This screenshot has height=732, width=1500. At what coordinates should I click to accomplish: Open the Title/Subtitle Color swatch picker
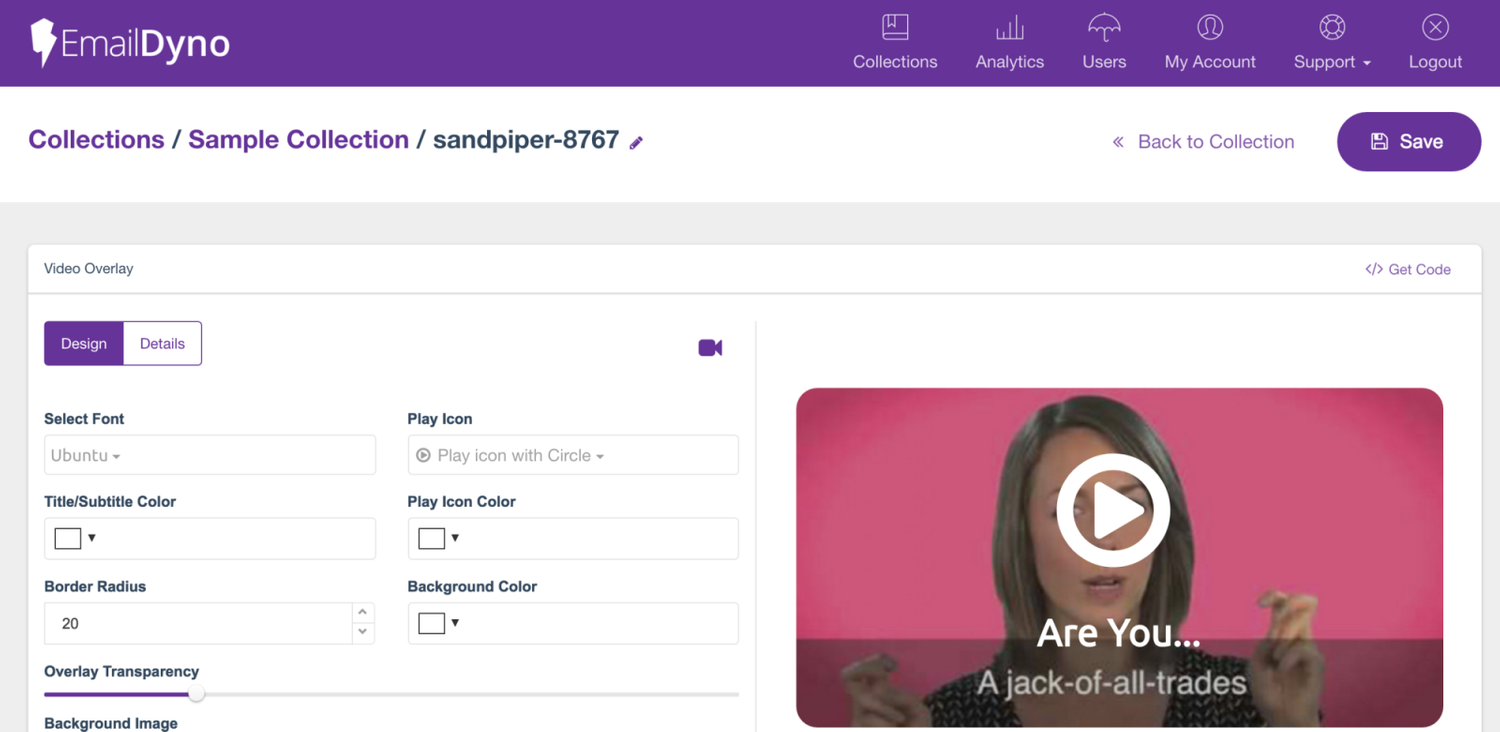(76, 538)
